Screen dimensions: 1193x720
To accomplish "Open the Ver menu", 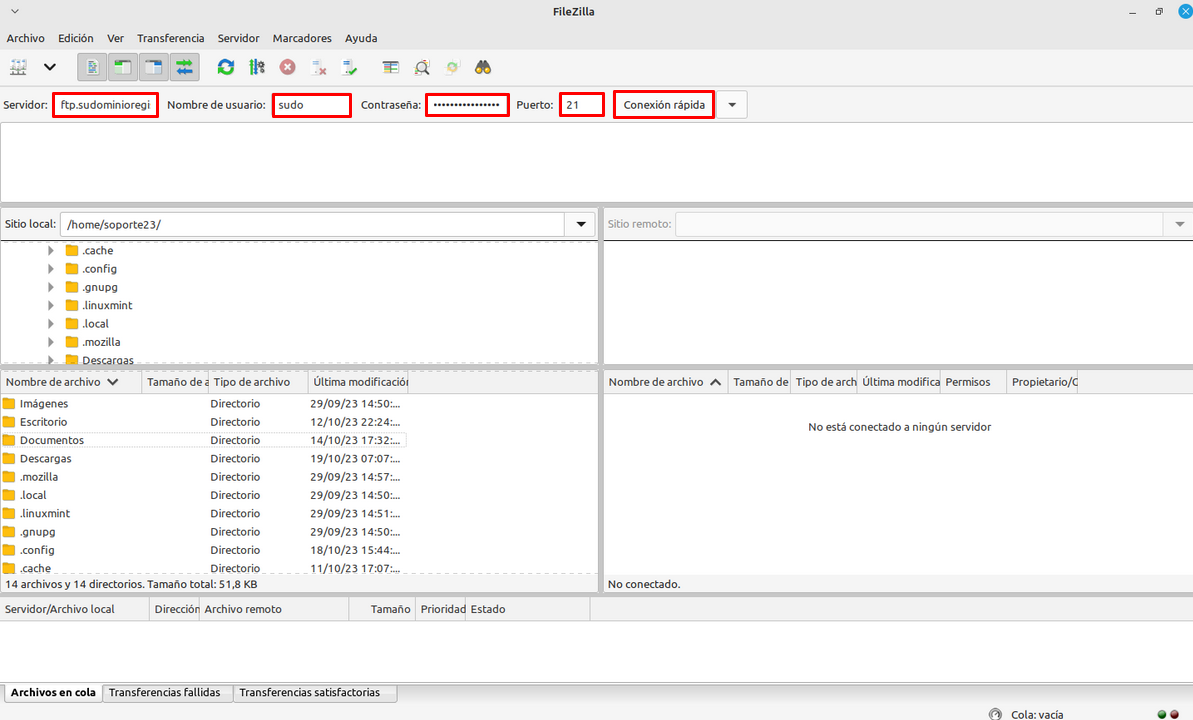I will pos(115,38).
